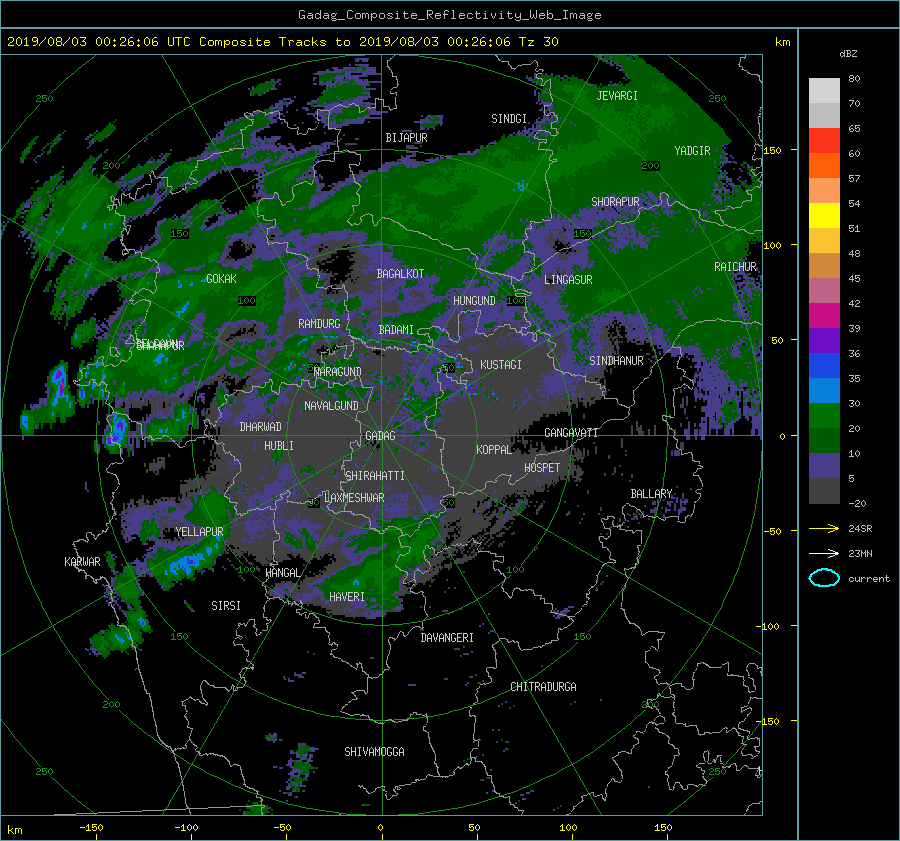This screenshot has height=841, width=900.
Task: Click the NAVALGUND city label
Action: click(x=331, y=406)
